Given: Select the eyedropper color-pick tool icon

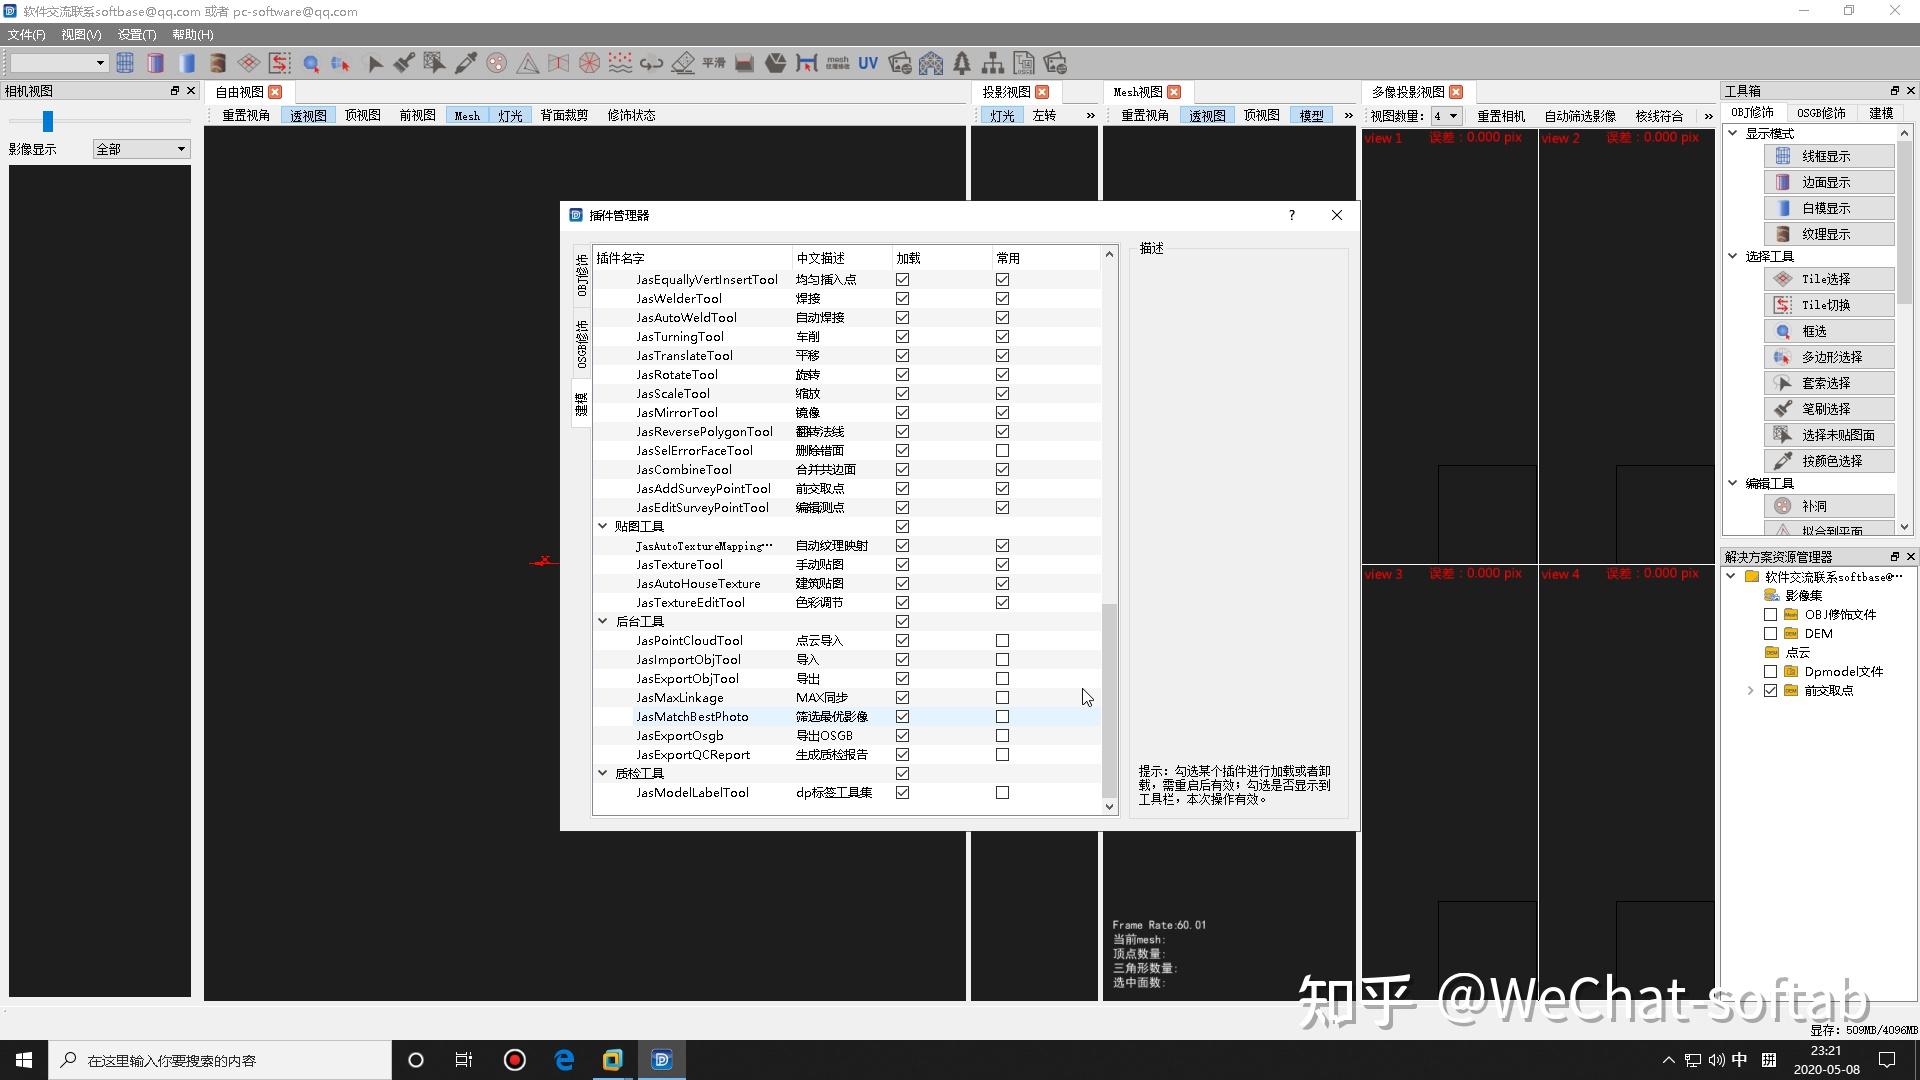Looking at the screenshot, I should 465,63.
